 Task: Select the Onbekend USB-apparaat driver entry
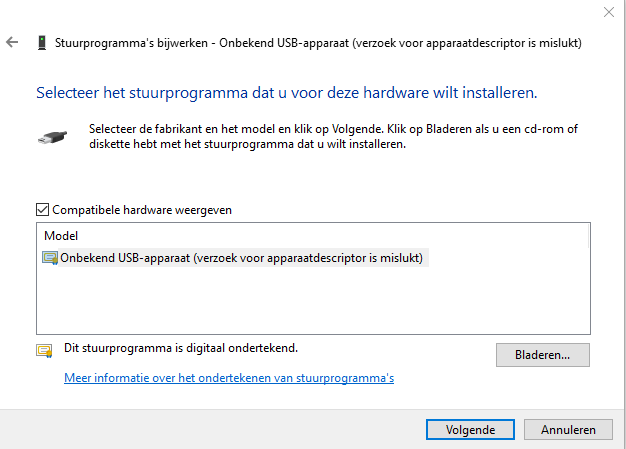[x=241, y=258]
